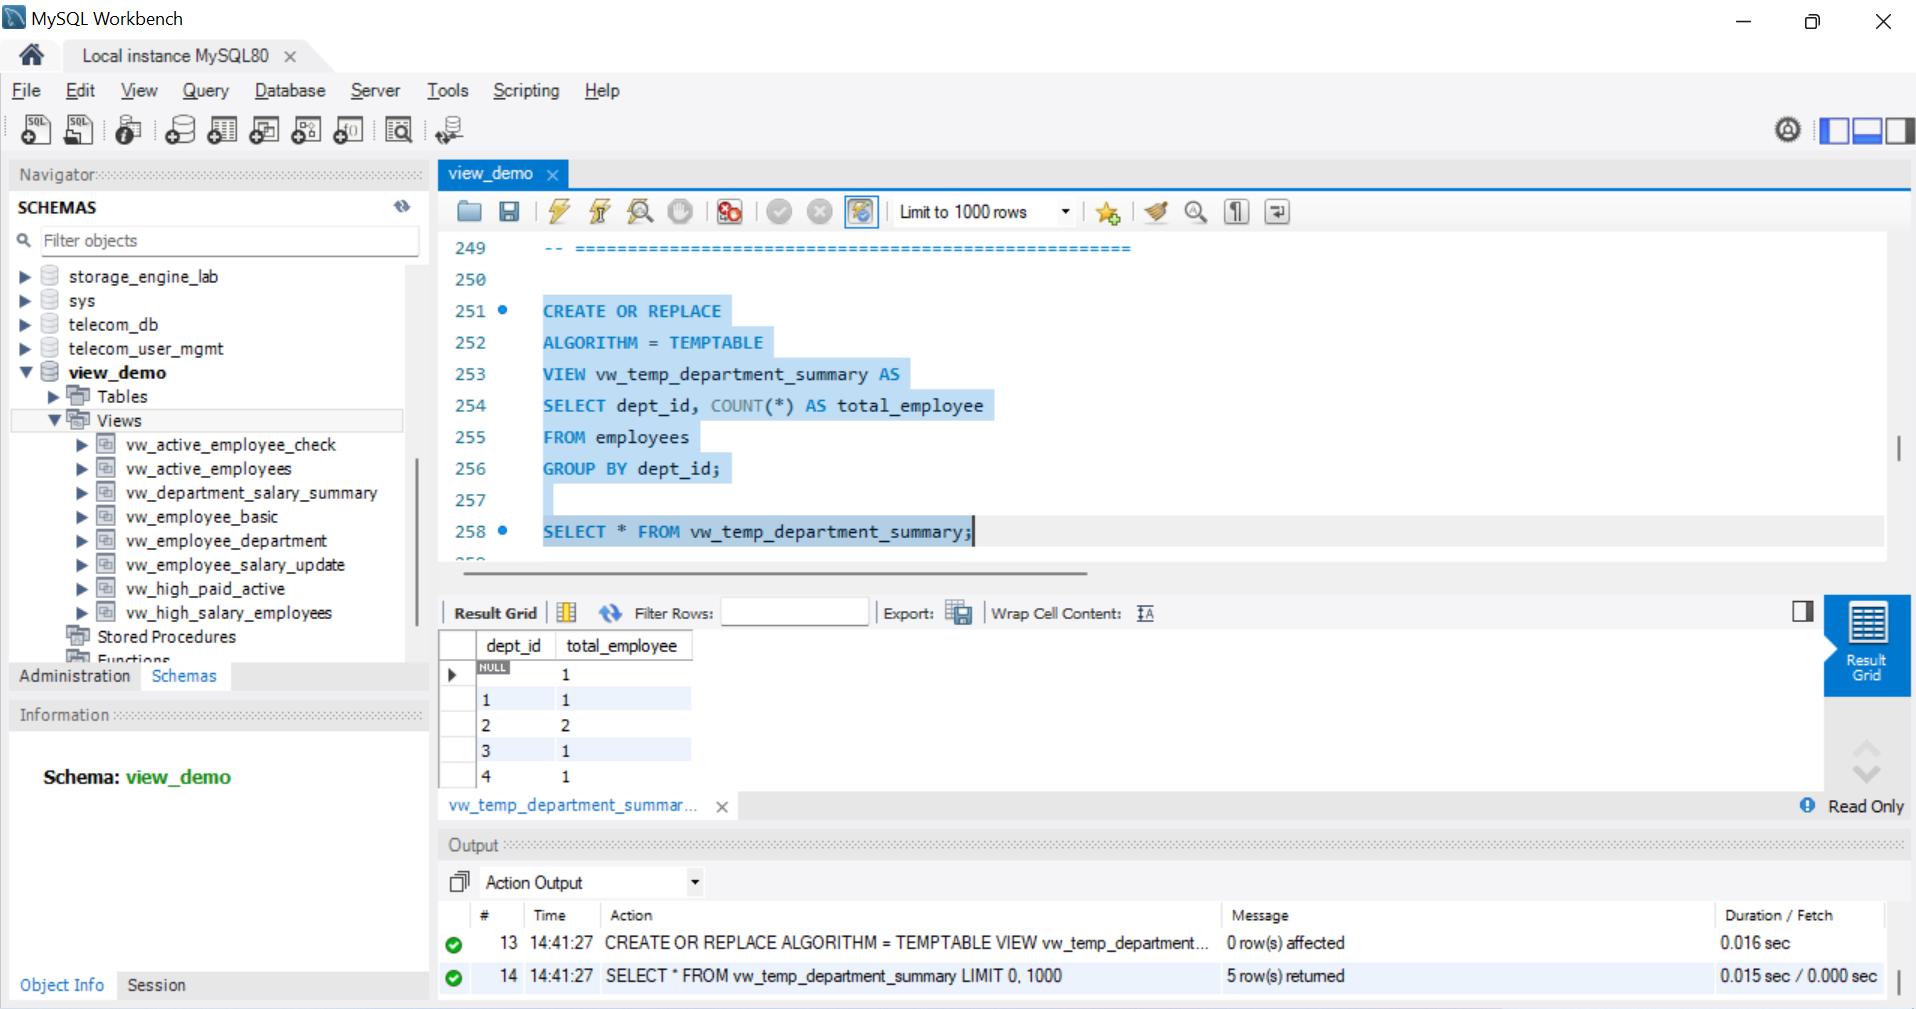Toggle invisible characters display pilcrow icon

click(1237, 211)
